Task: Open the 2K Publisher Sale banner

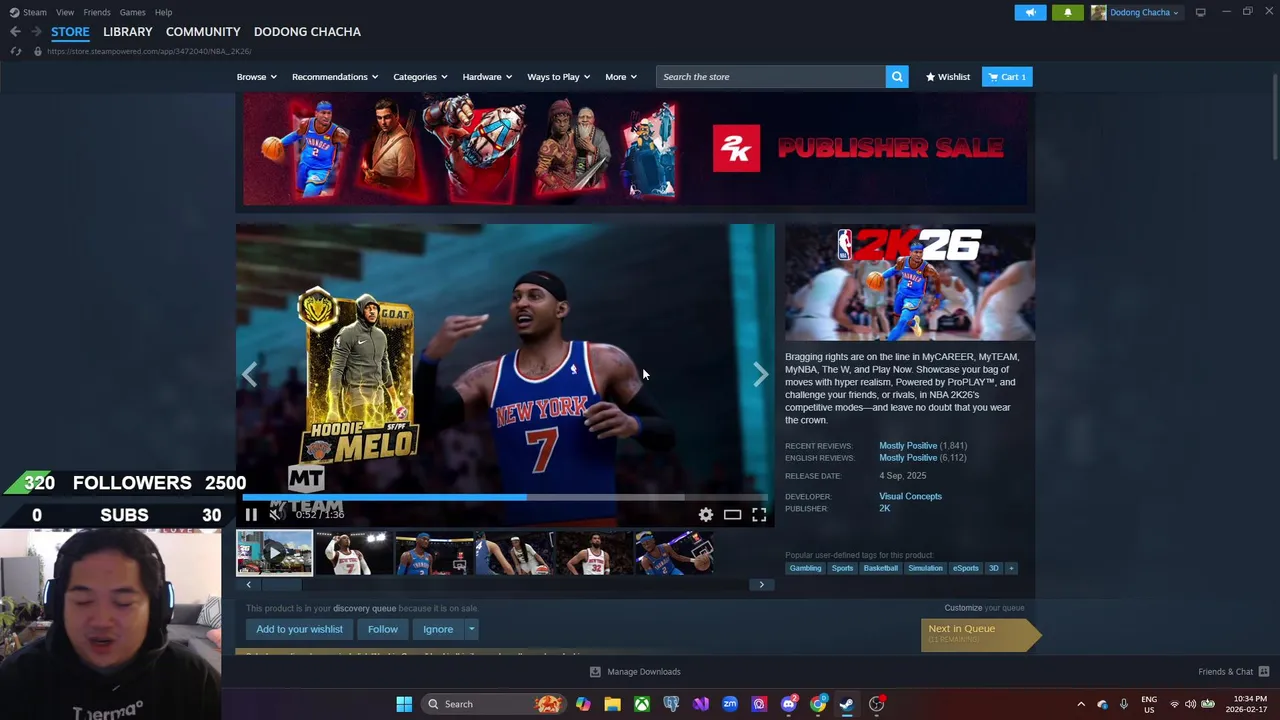Action: (635, 149)
